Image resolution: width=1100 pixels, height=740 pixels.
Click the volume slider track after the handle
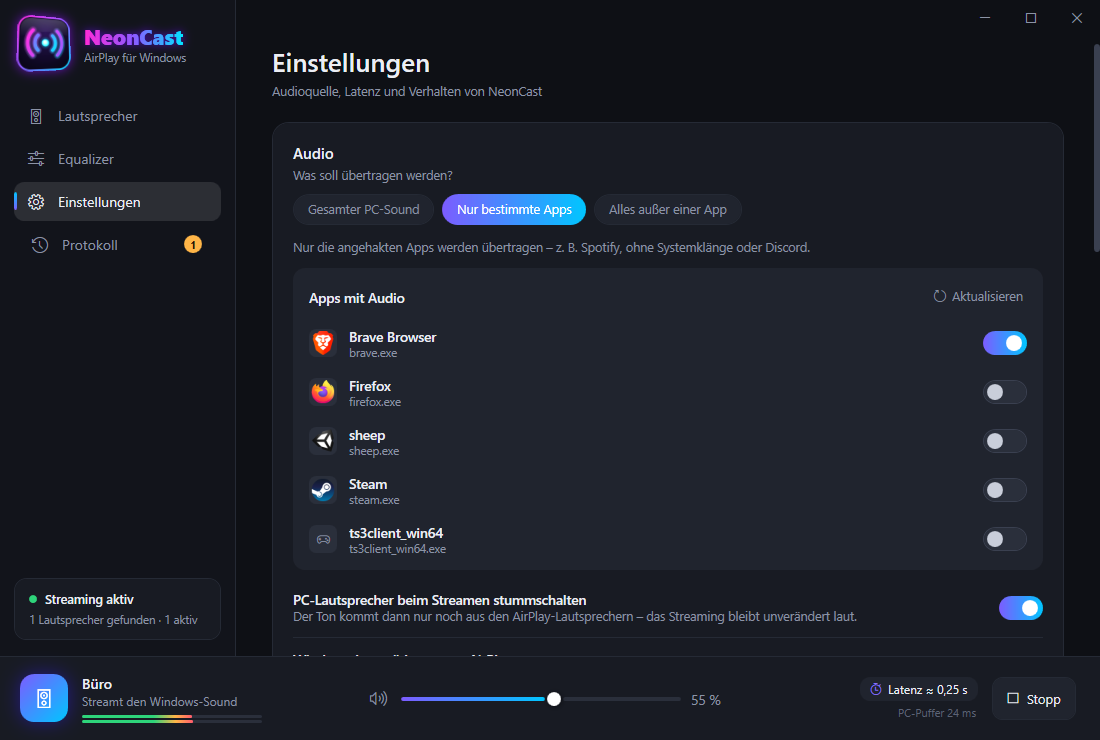point(621,699)
